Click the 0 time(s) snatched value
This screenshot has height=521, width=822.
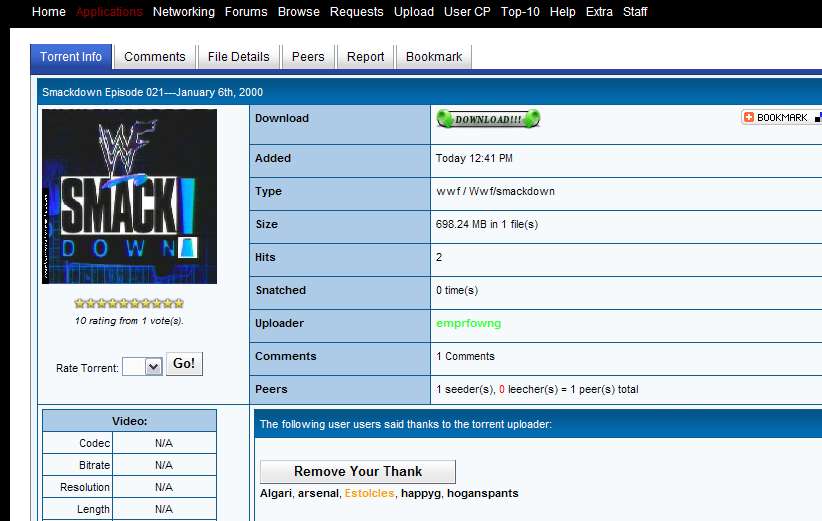click(x=457, y=290)
